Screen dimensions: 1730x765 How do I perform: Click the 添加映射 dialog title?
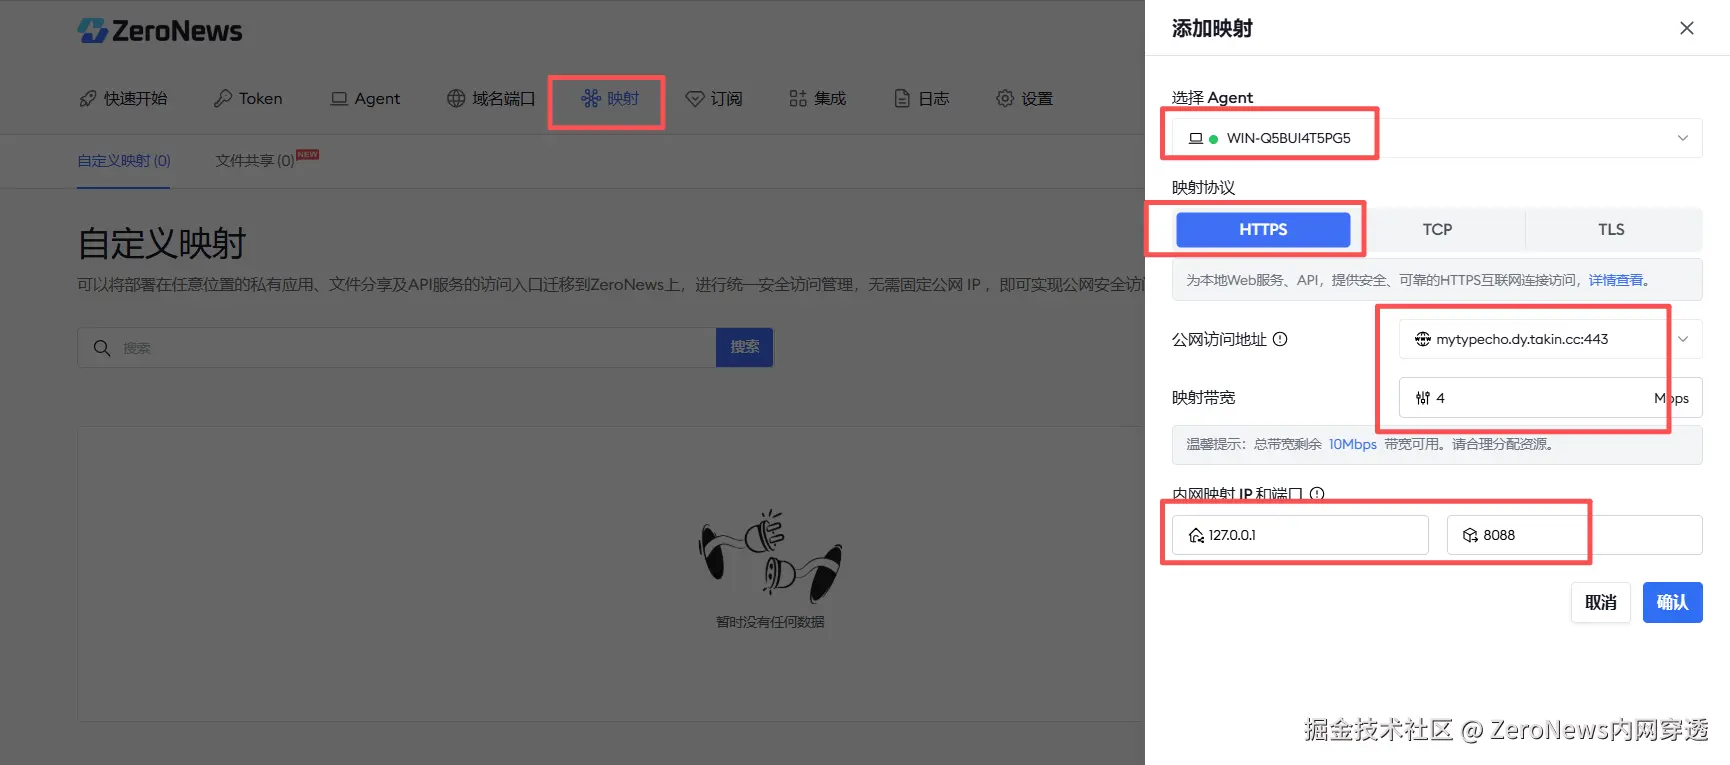[1212, 28]
